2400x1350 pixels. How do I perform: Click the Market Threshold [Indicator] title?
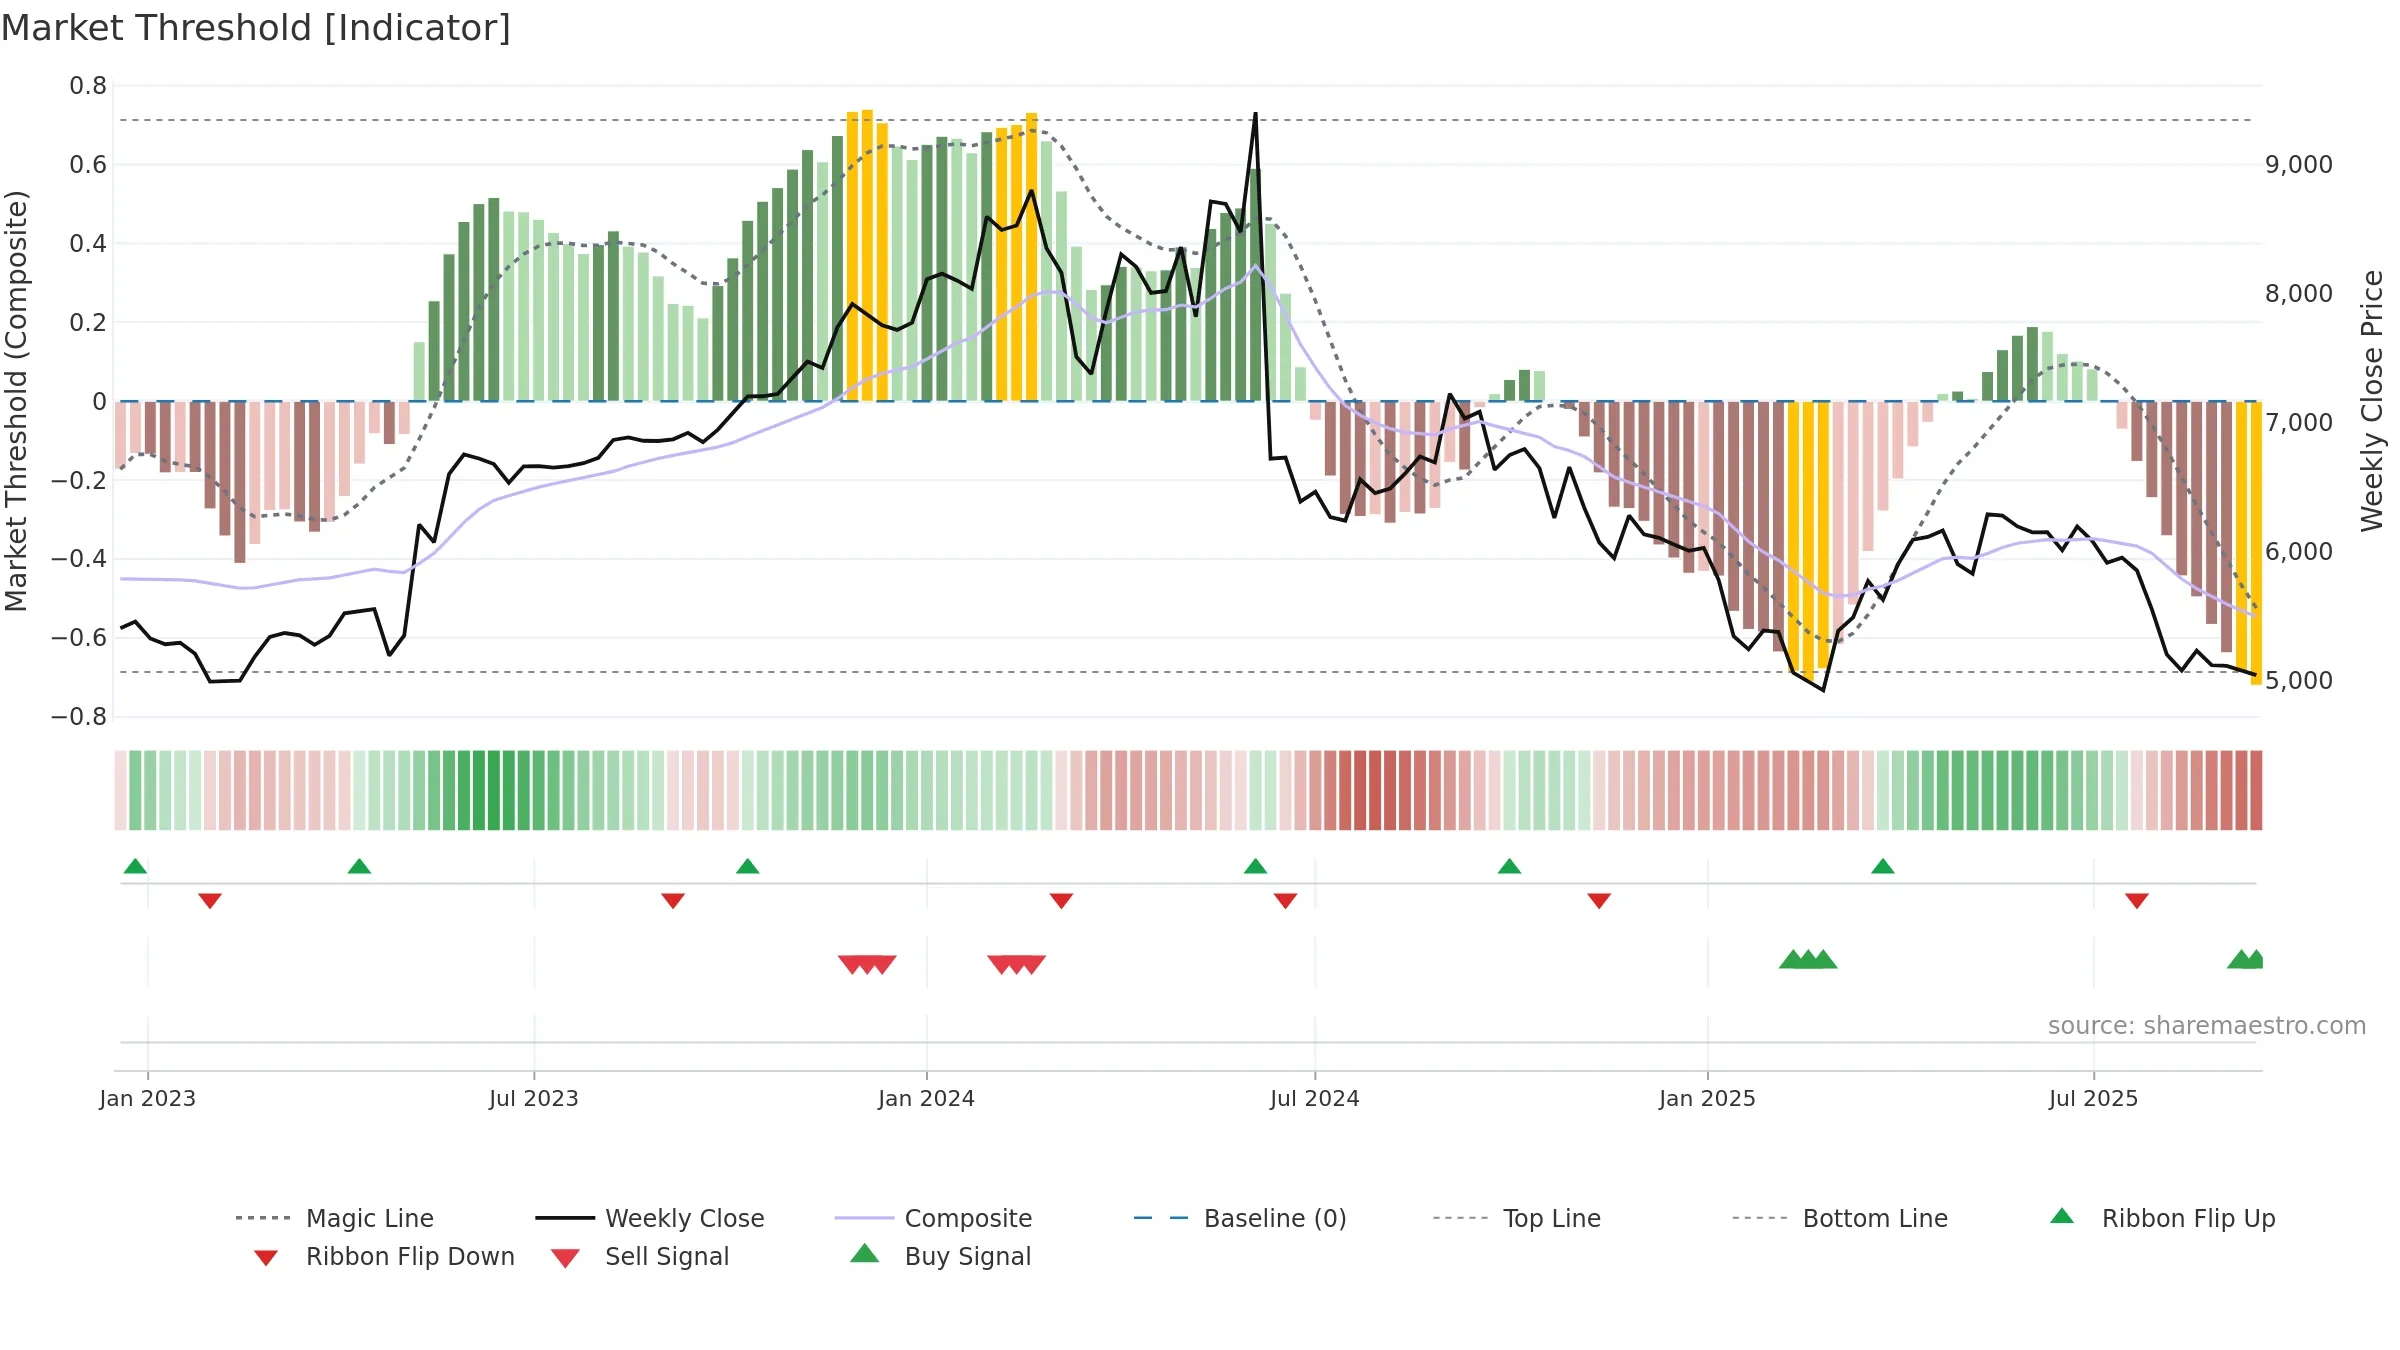point(256,28)
